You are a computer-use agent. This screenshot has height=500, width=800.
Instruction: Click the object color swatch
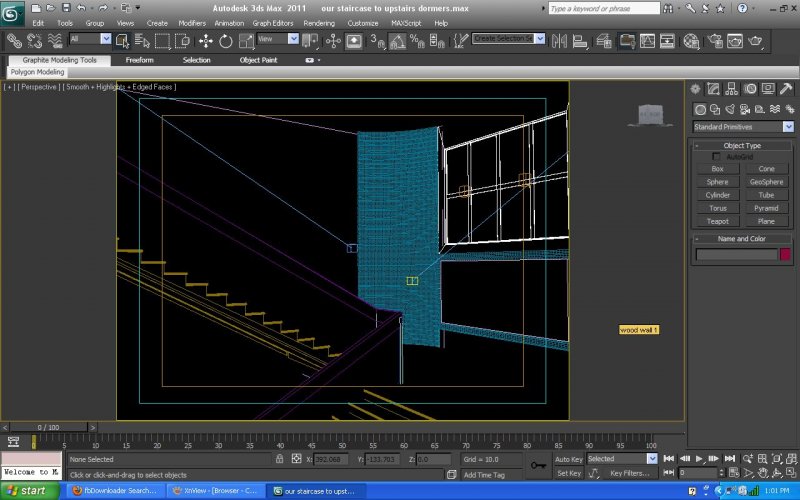pos(785,255)
